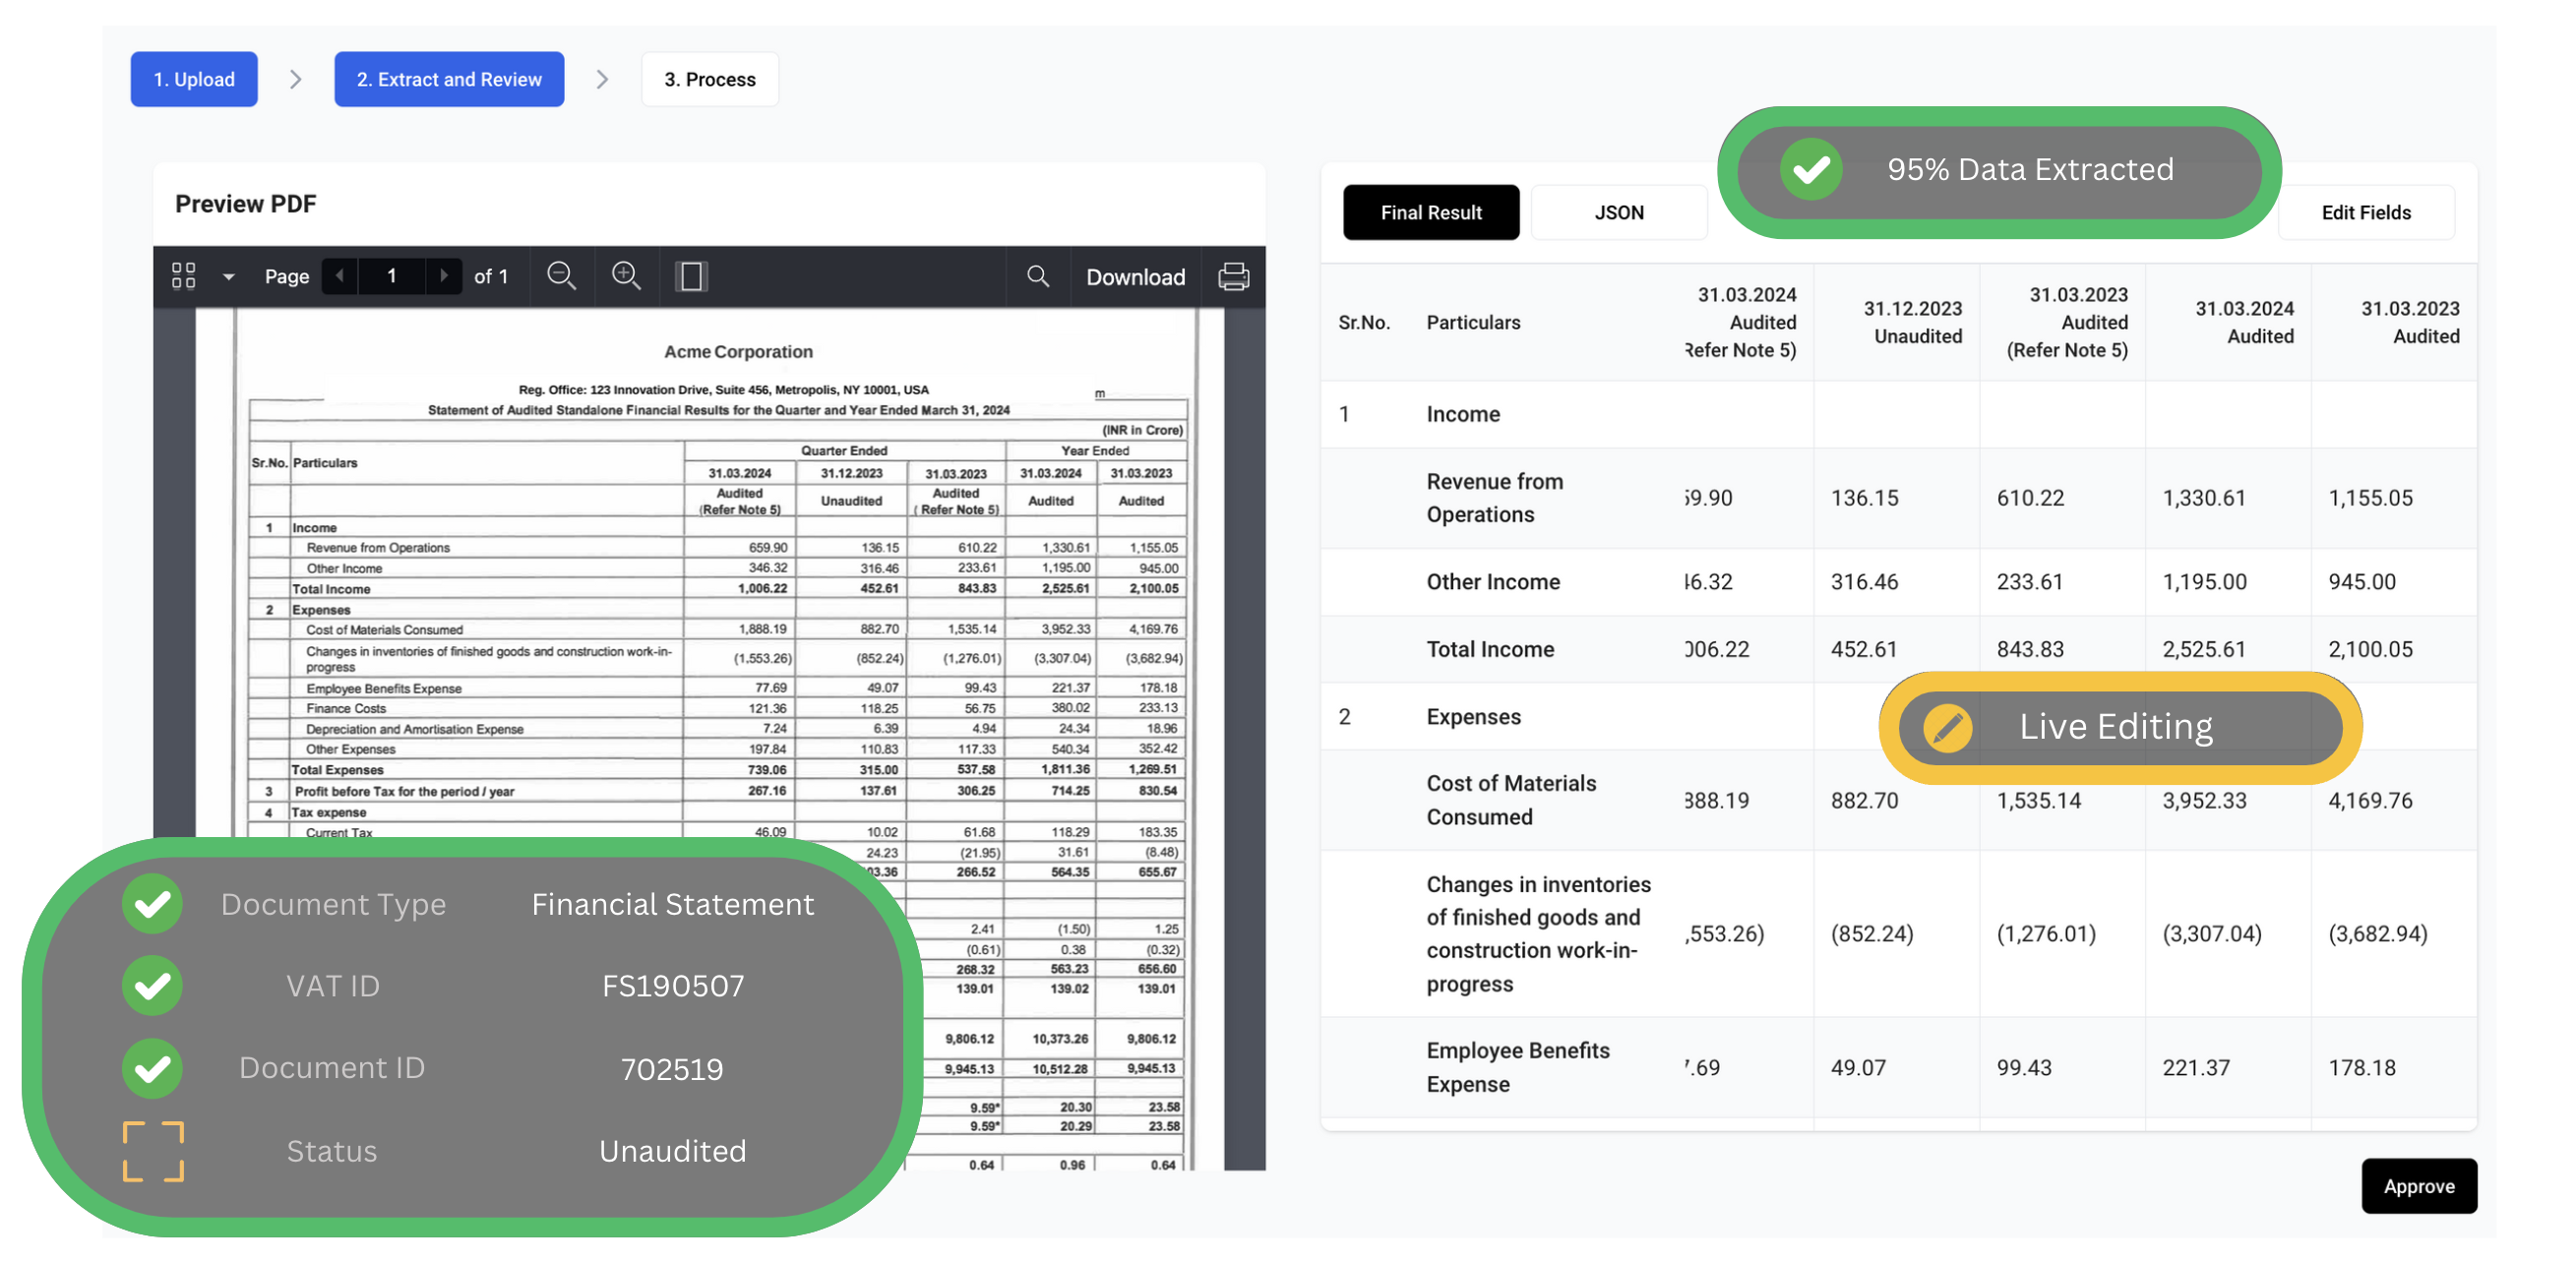
Task: Click the 95% Data Extracted checkmark icon
Action: click(1810, 169)
